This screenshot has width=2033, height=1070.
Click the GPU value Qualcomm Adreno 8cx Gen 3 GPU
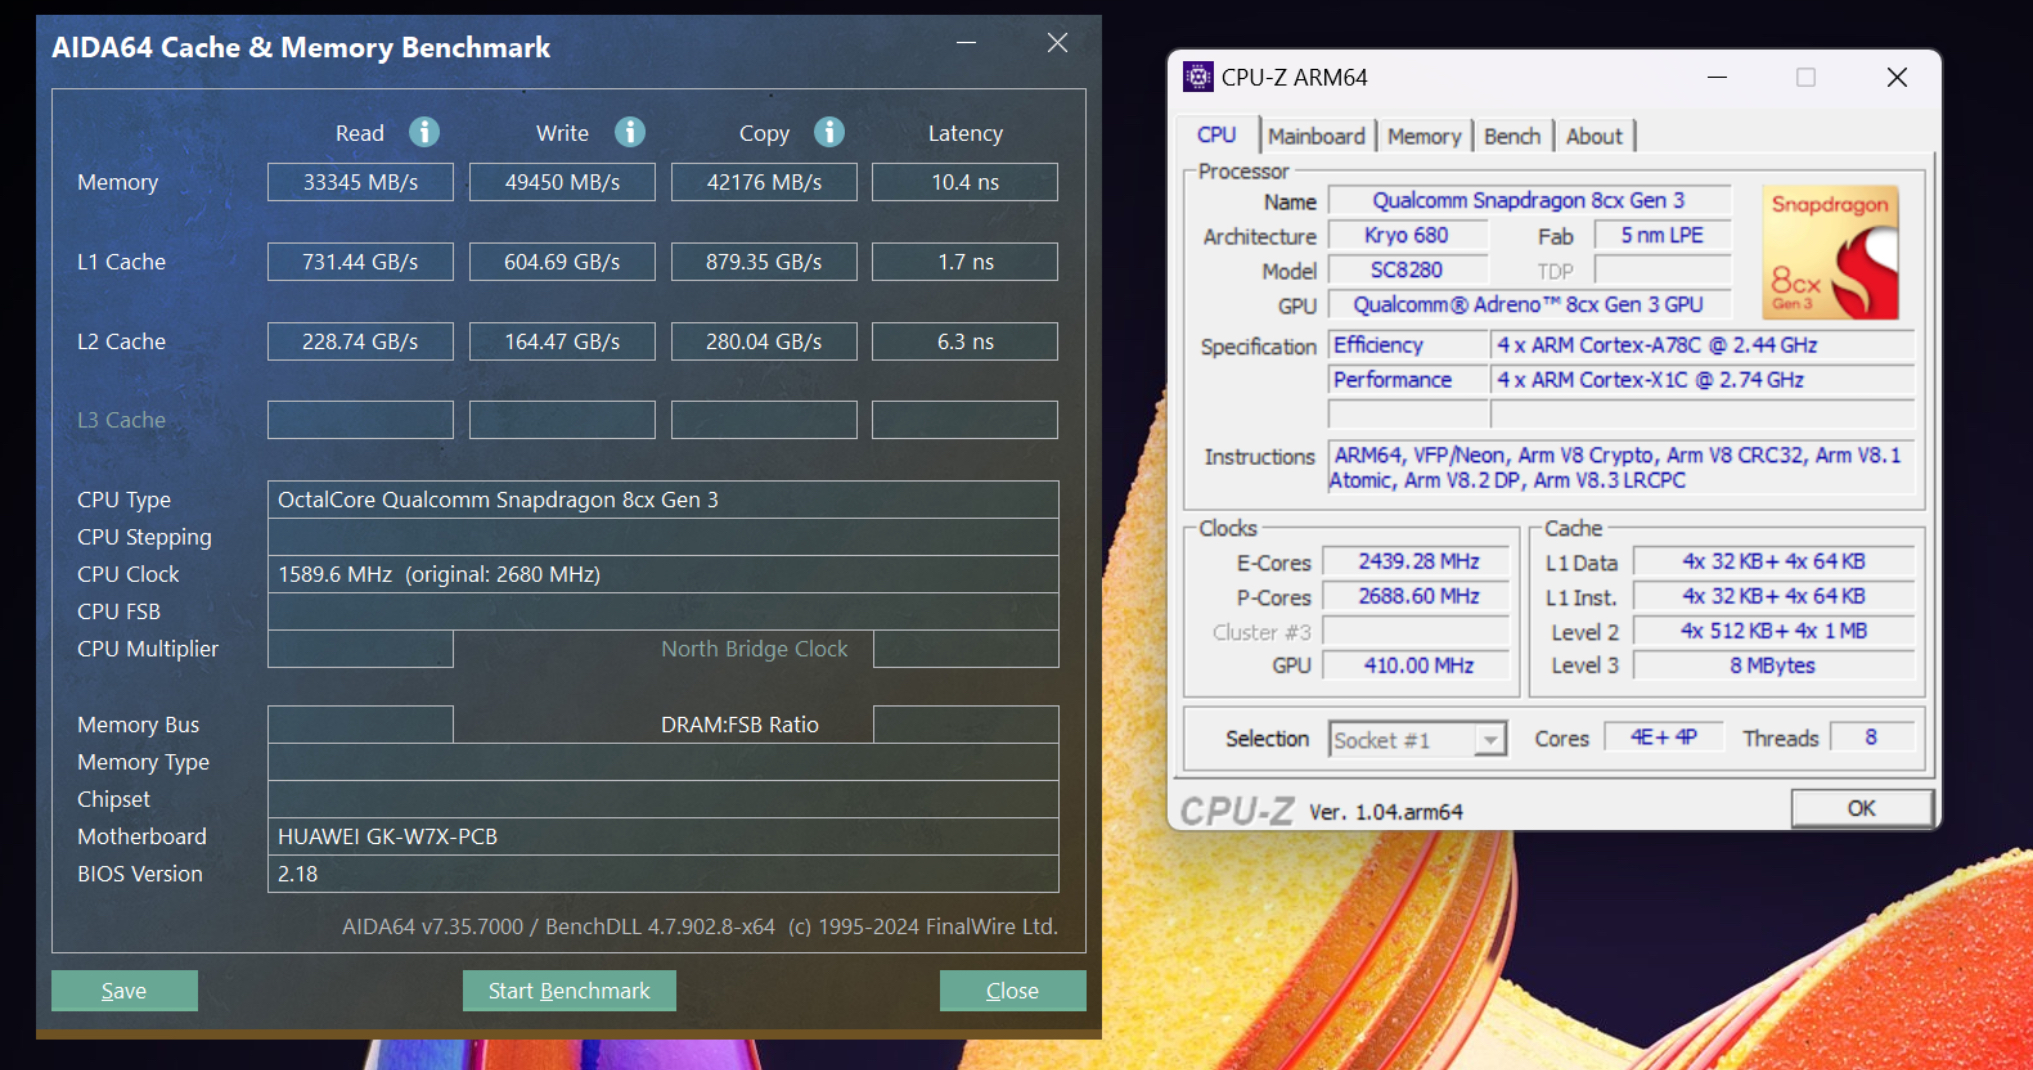[1529, 305]
